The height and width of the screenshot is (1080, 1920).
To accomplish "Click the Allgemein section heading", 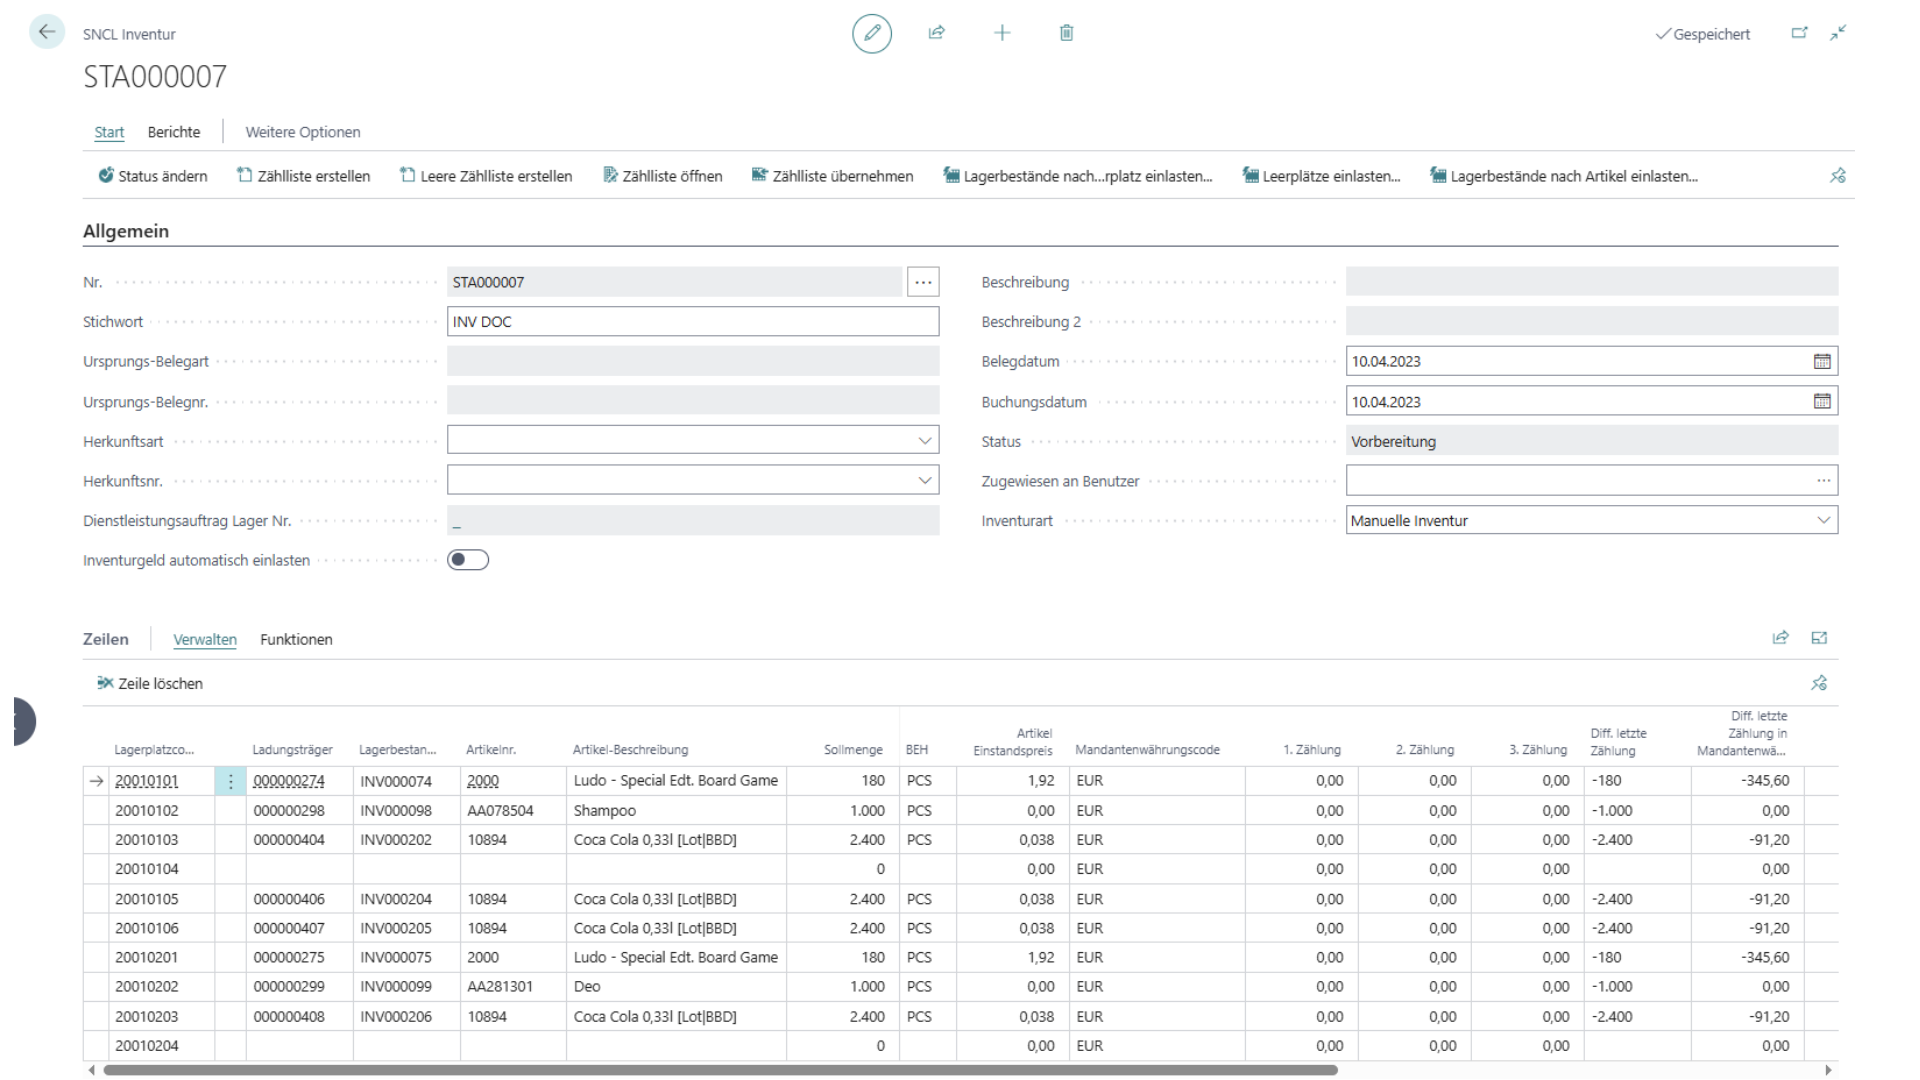I will pyautogui.click(x=126, y=231).
